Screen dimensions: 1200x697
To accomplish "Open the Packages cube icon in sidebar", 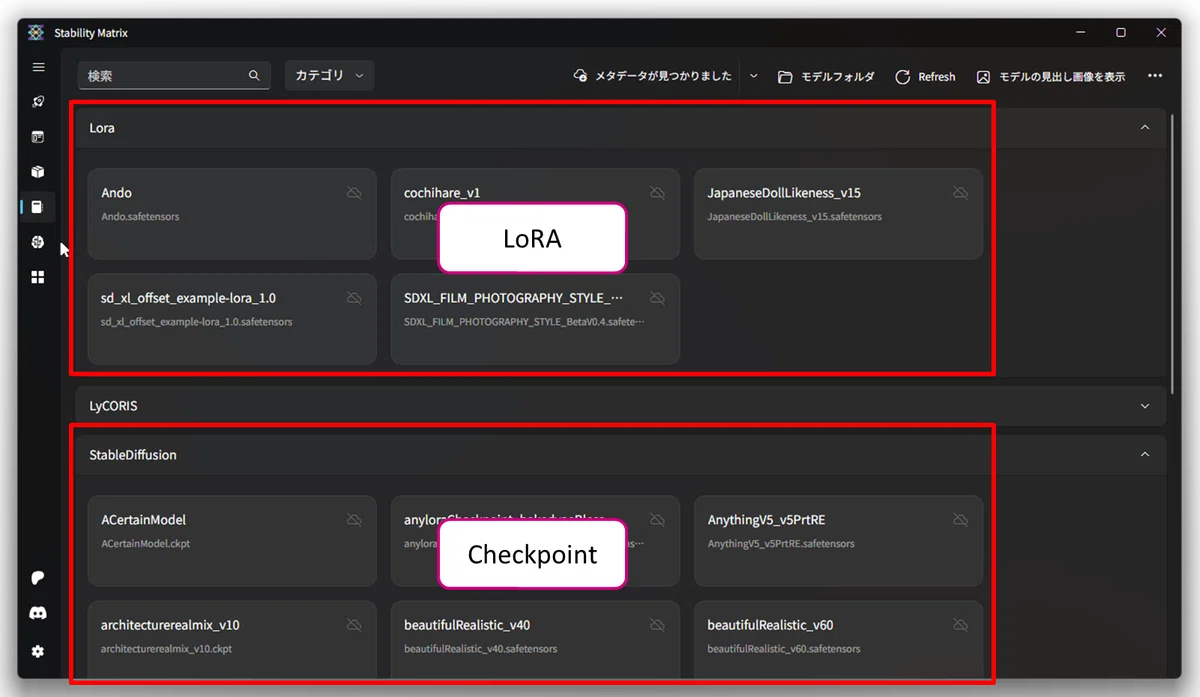I will [38, 172].
